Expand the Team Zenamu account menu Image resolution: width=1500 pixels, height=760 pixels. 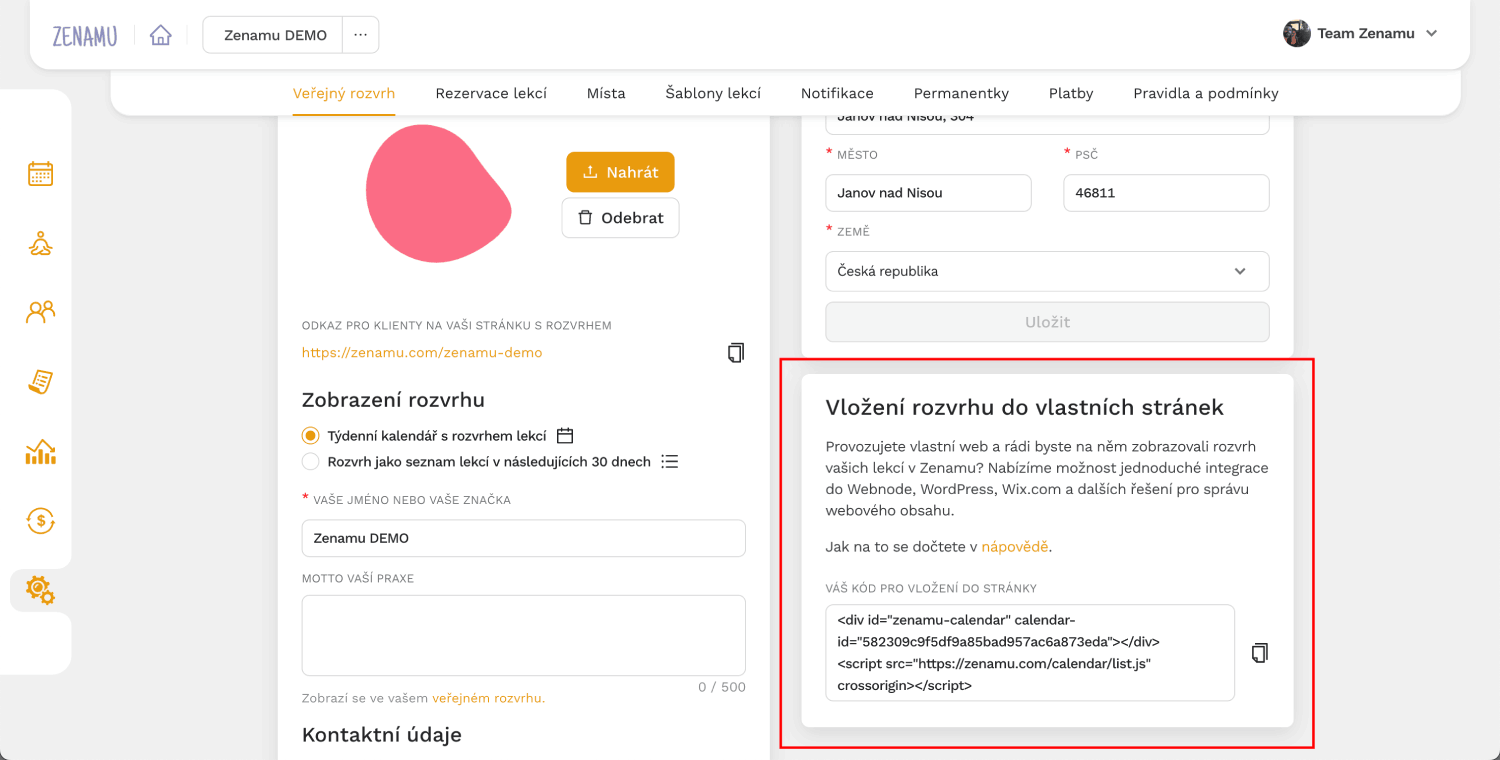coord(1431,34)
